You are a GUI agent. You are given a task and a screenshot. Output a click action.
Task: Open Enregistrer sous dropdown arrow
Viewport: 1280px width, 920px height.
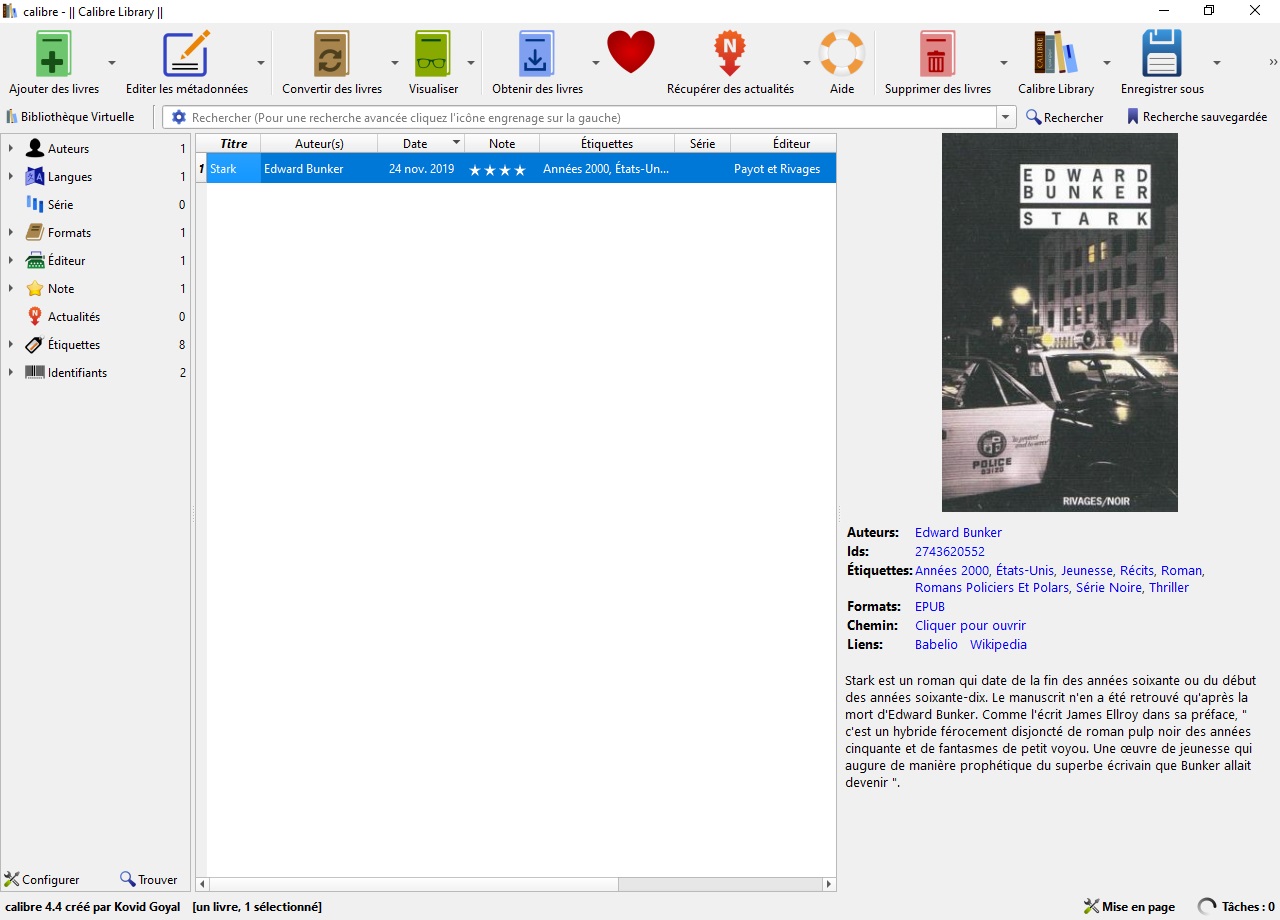coord(1217,62)
